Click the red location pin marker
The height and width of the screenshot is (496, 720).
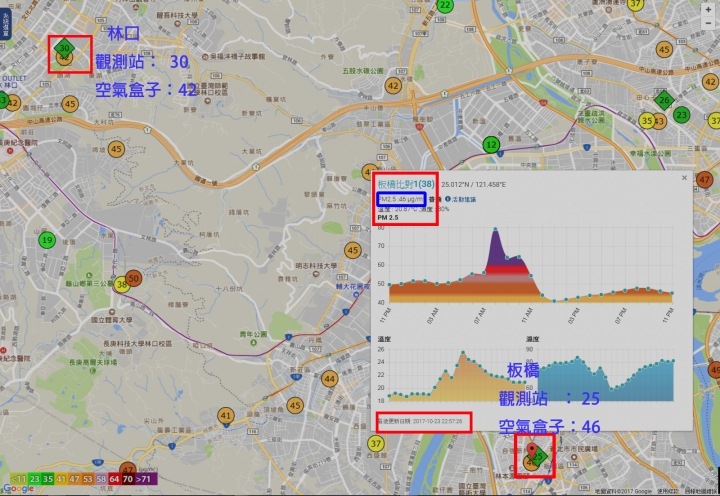(x=532, y=451)
